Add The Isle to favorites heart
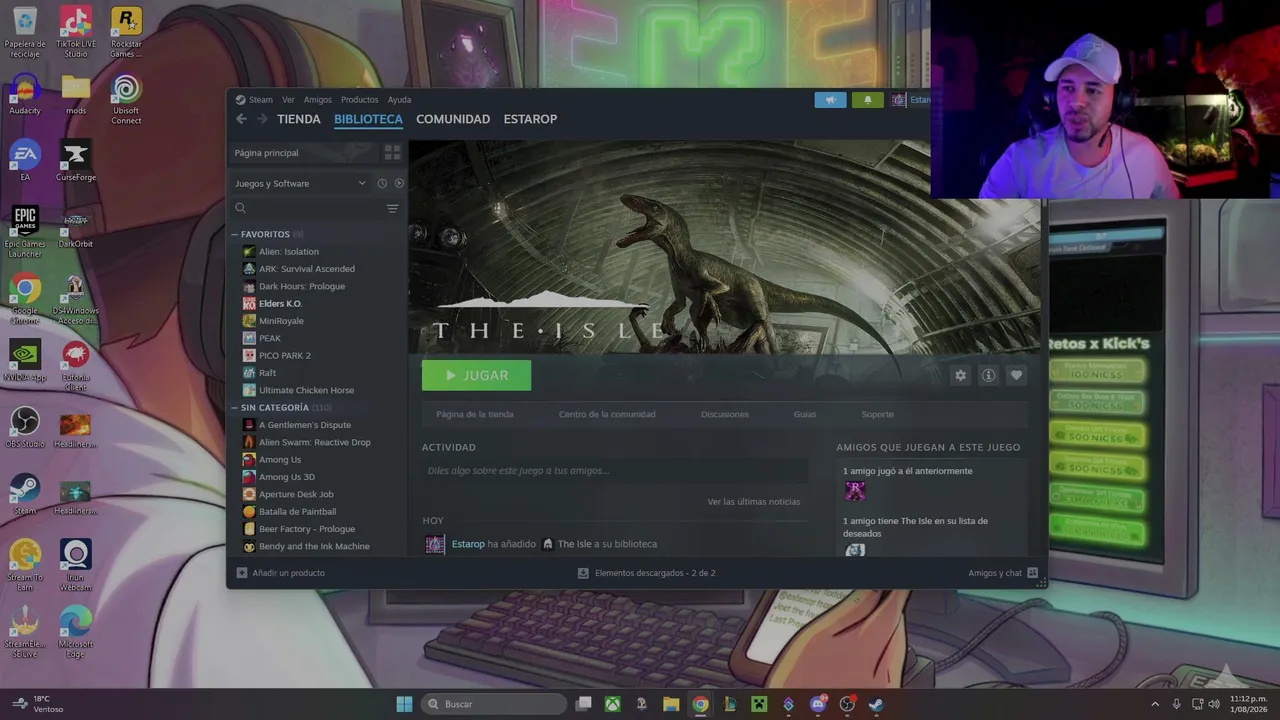 pos(1016,375)
